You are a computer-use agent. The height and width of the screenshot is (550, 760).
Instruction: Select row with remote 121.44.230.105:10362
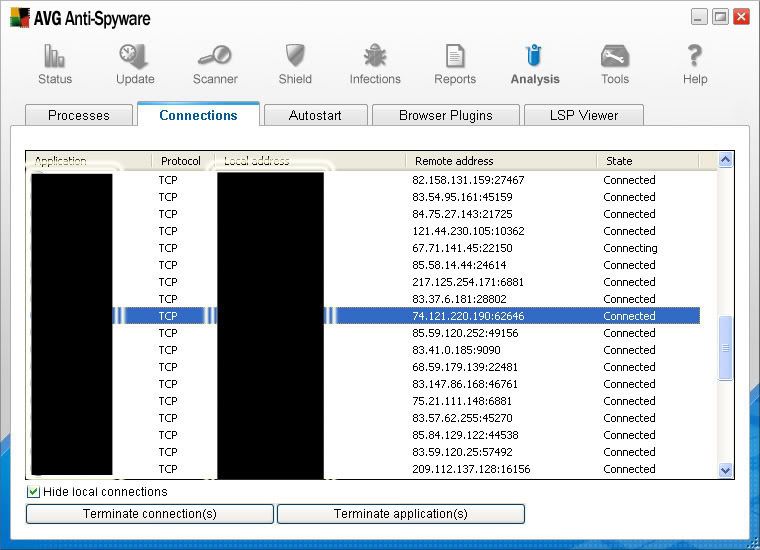[365, 231]
